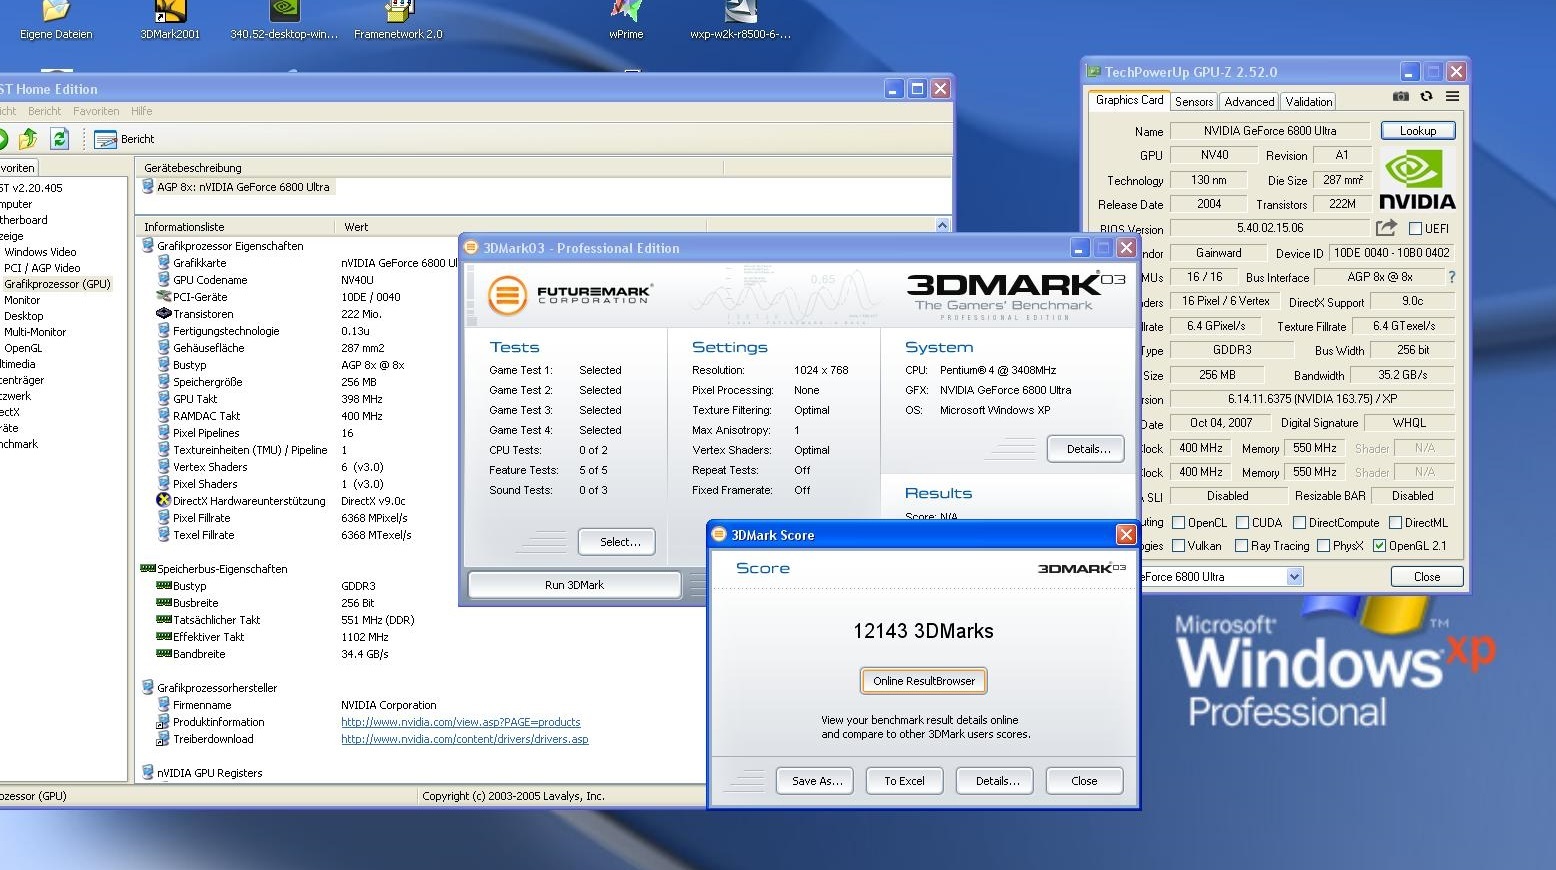Screen dimensions: 1556x870
Task: Open System Details button in 3DMark03
Action: point(1086,449)
